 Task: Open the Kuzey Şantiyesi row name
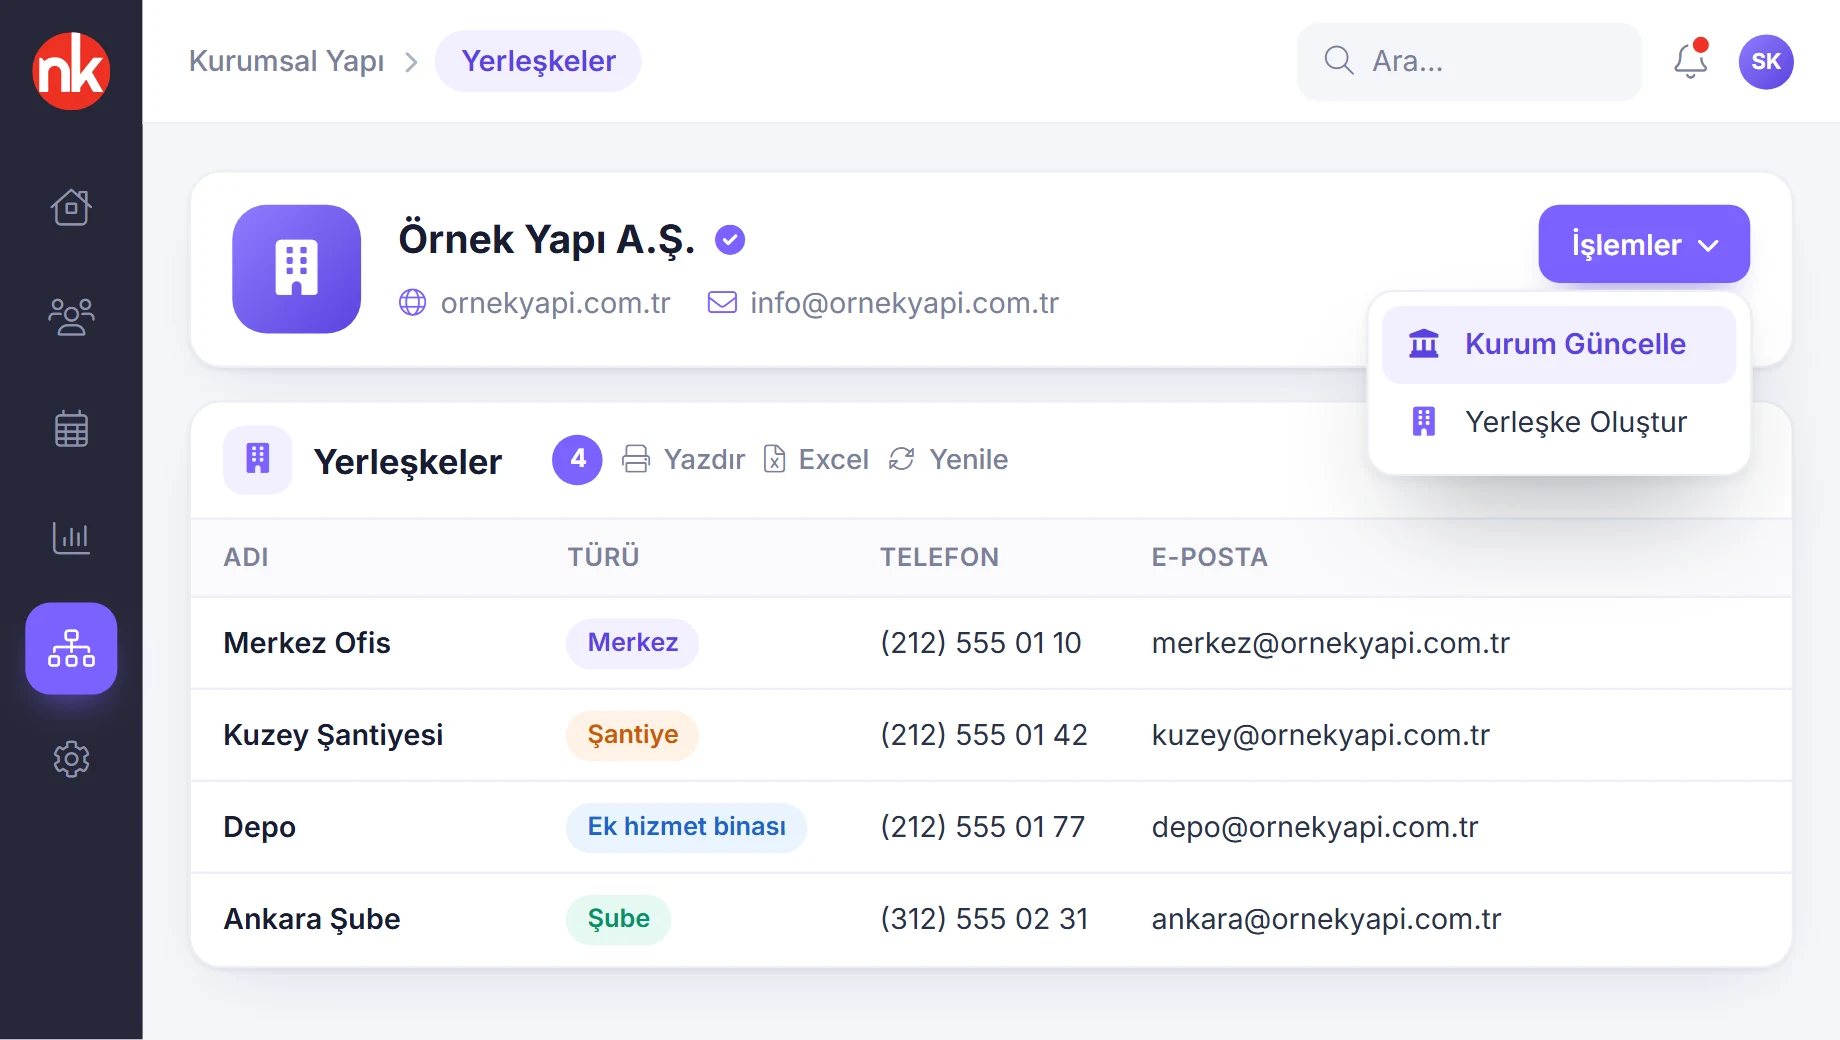[x=333, y=735]
